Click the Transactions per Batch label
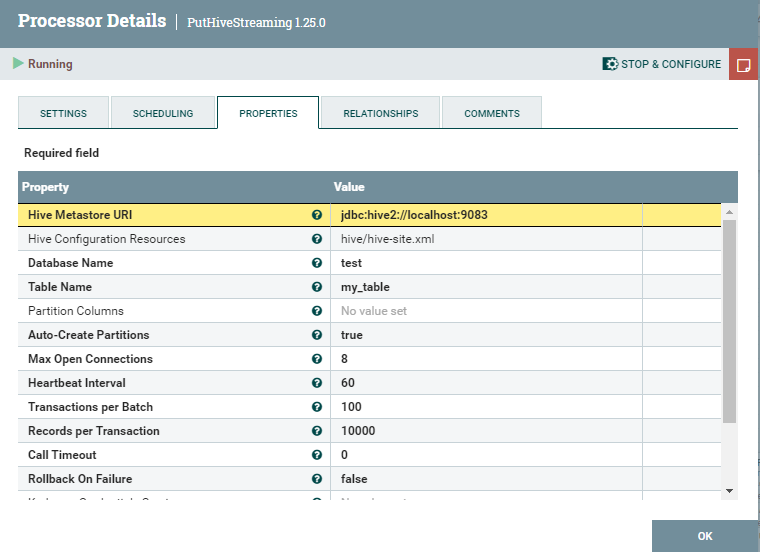 [90, 407]
